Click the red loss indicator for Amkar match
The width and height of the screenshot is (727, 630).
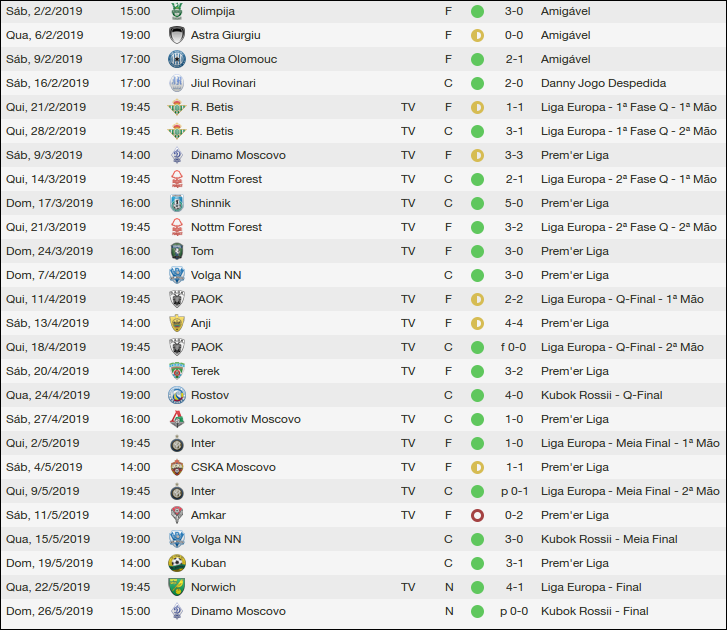click(x=477, y=515)
